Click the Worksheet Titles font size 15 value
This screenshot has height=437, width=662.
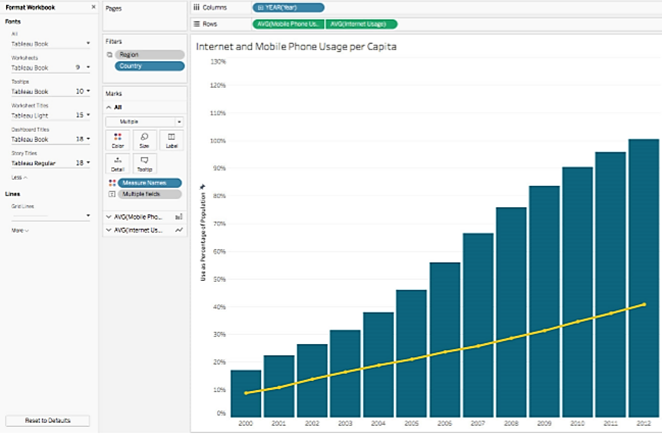(x=79, y=115)
